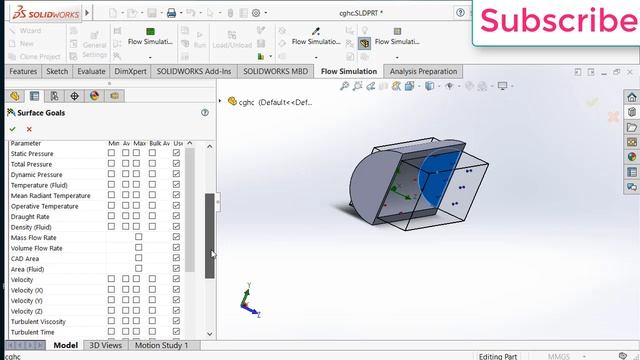This screenshot has height=360, width=640.
Task: Open the green results icon dropdown arrow
Action: click(x=271, y=56)
